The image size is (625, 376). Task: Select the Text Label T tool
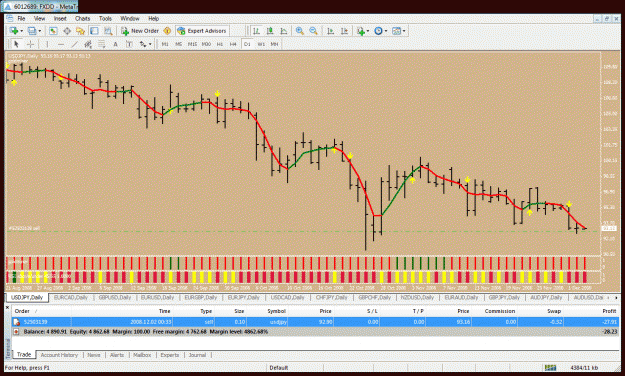129,44
